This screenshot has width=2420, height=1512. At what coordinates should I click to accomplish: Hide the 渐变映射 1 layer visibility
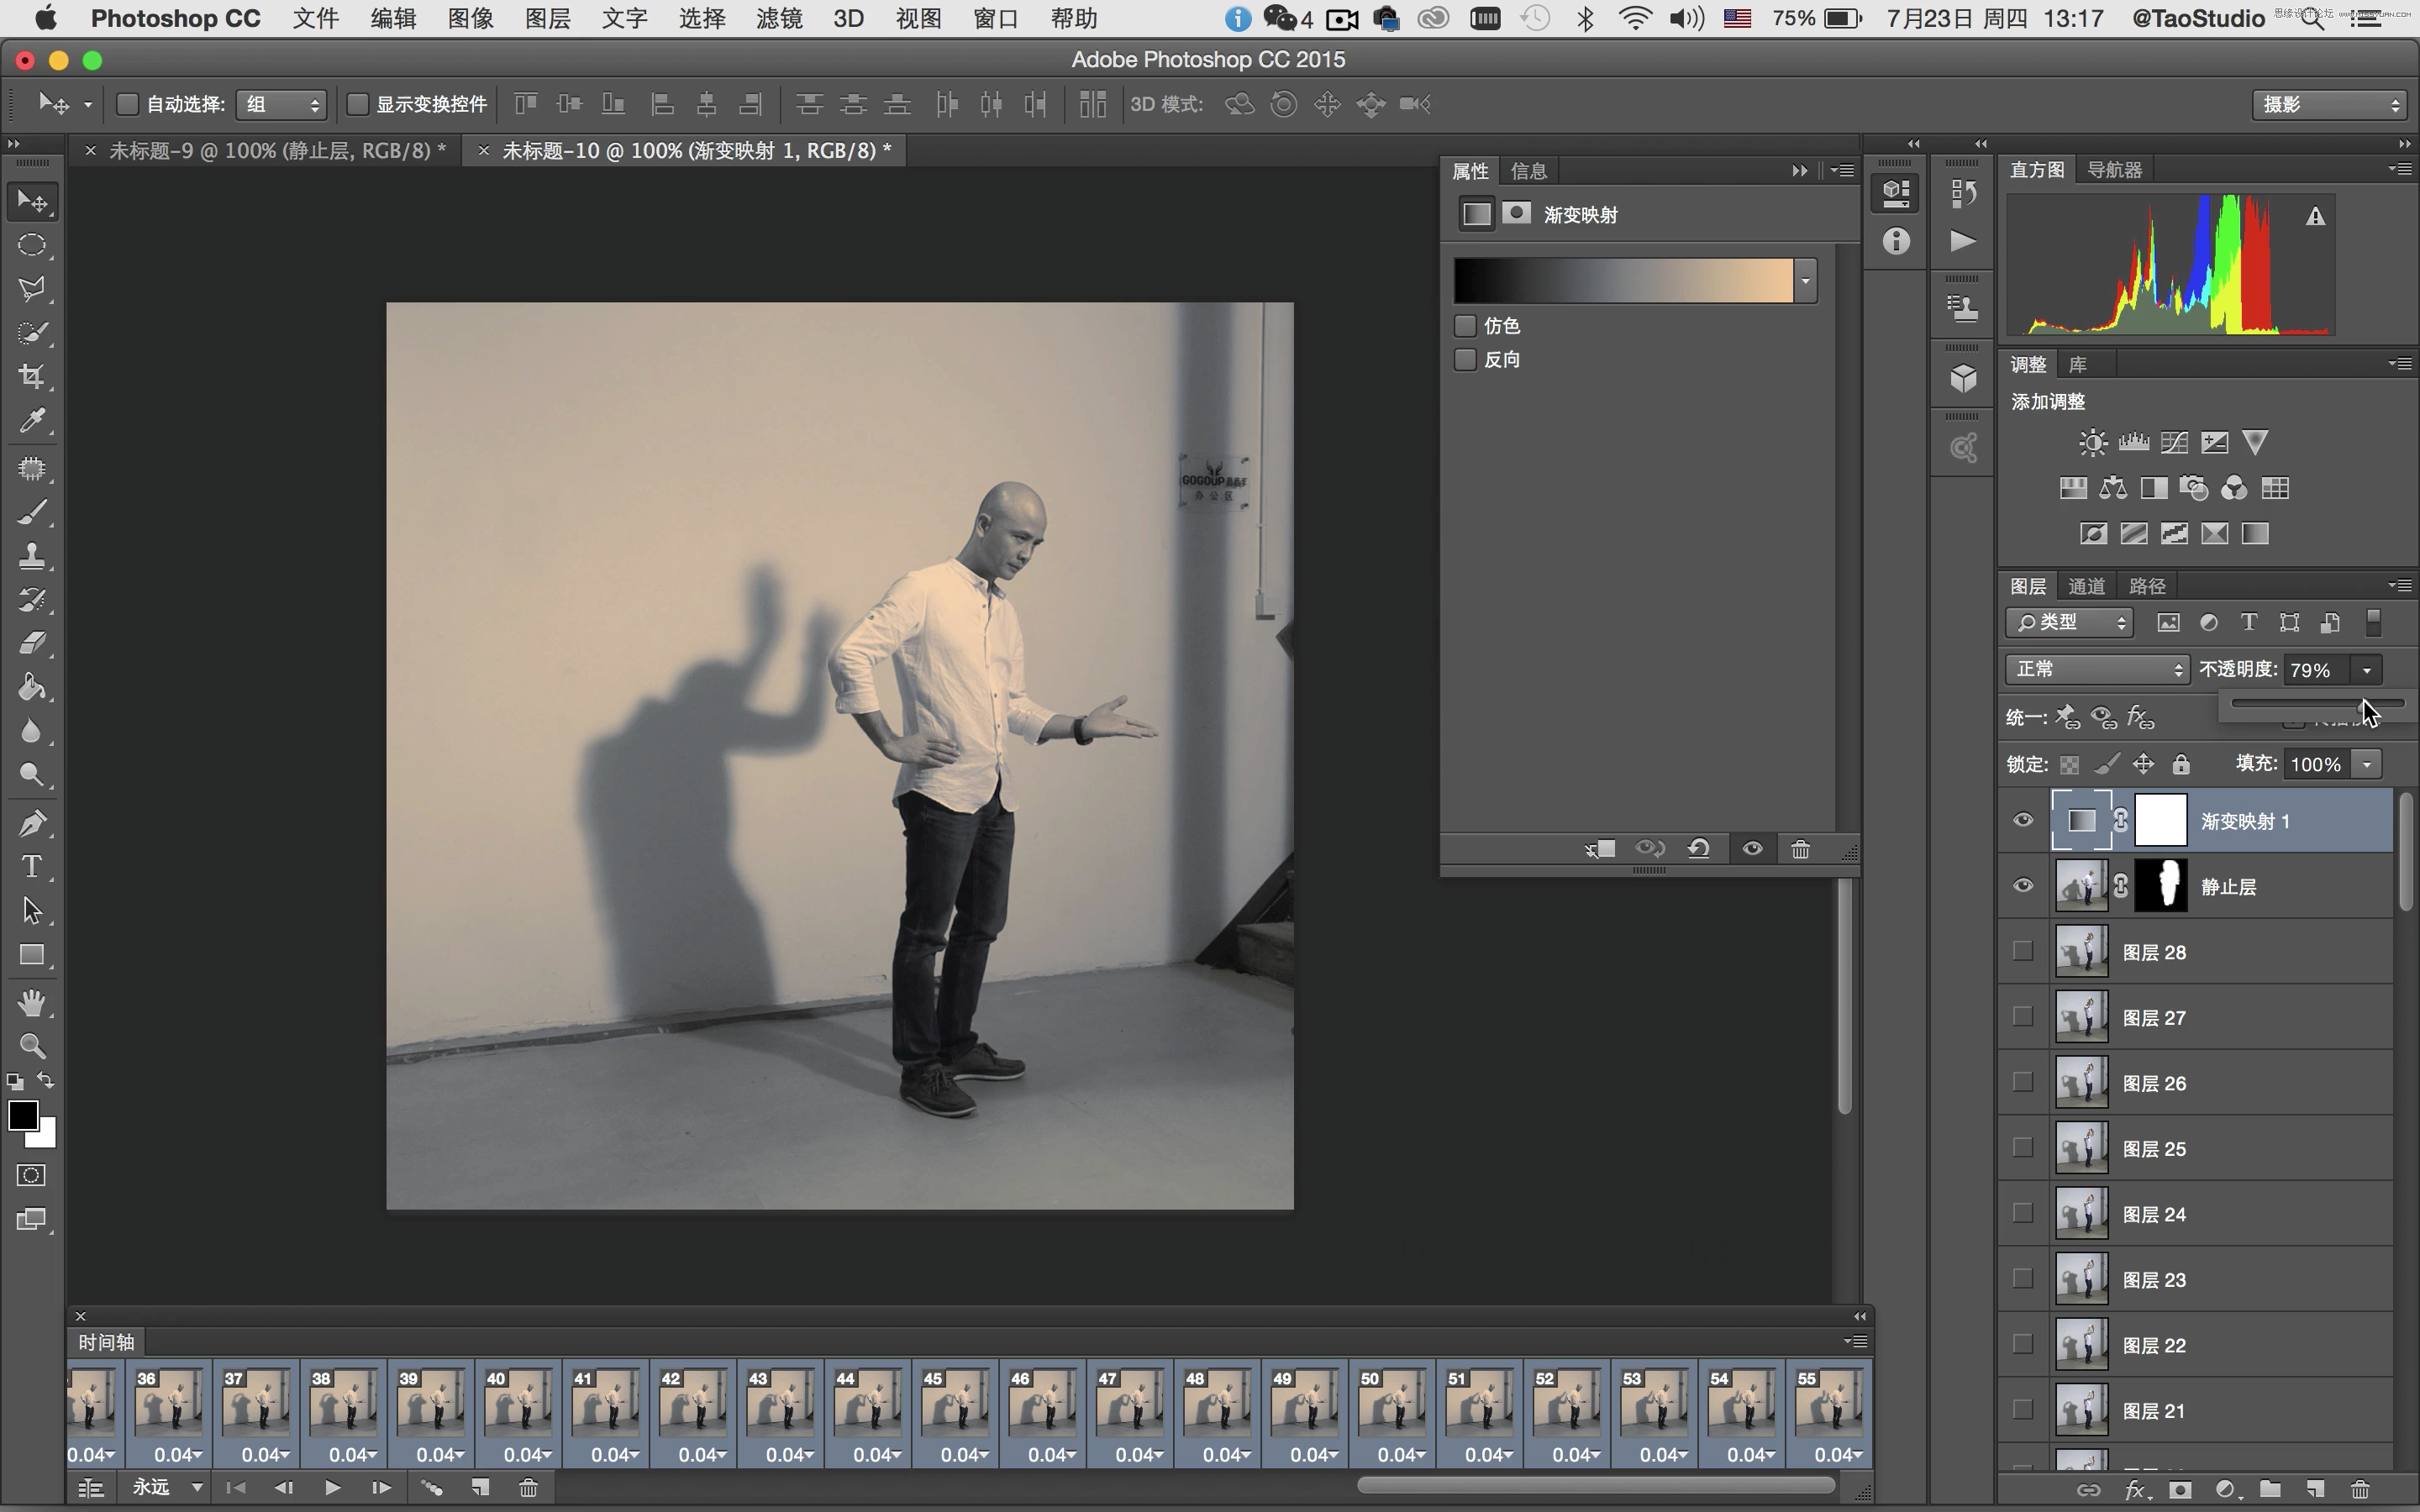coord(2022,819)
